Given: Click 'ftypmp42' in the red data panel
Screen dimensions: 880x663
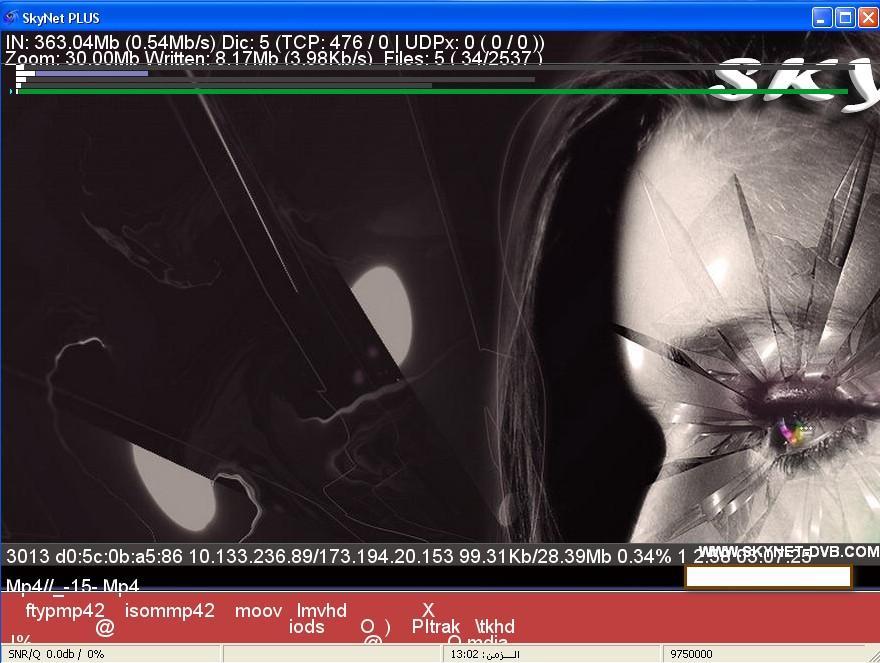Looking at the screenshot, I should [x=65, y=610].
